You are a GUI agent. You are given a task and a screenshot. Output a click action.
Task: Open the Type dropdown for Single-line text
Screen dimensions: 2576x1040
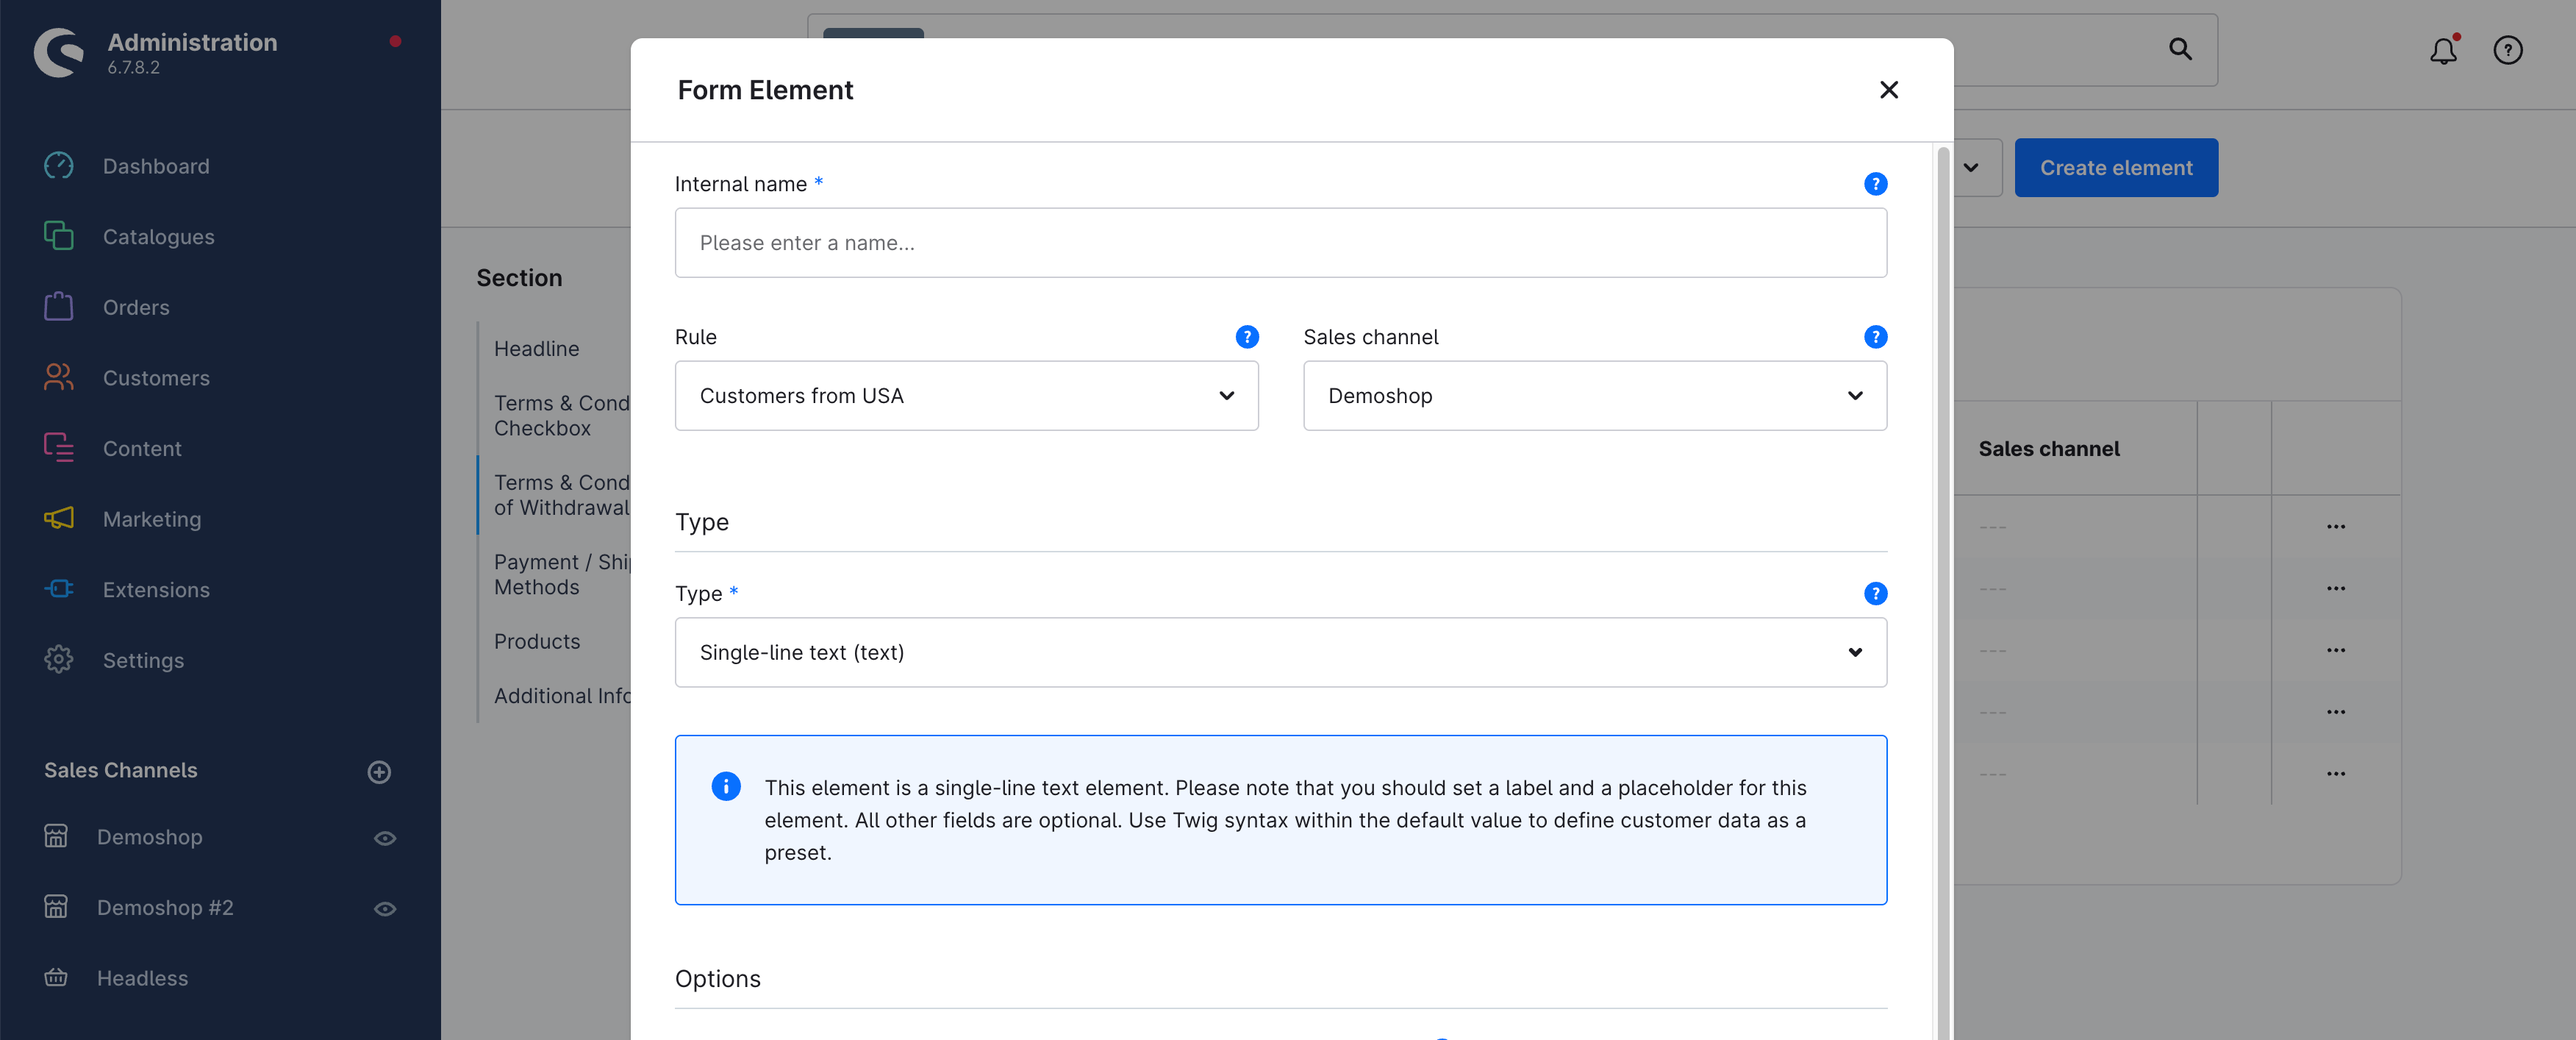[x=1280, y=652]
